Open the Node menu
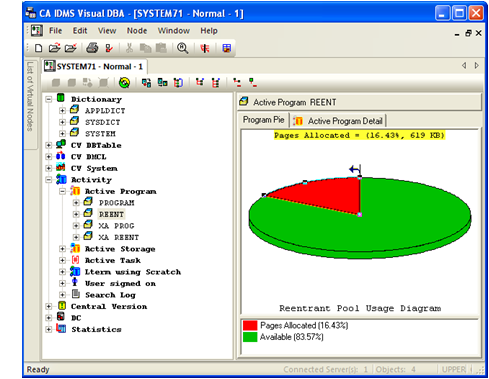The height and width of the screenshot is (379, 489). point(137,31)
